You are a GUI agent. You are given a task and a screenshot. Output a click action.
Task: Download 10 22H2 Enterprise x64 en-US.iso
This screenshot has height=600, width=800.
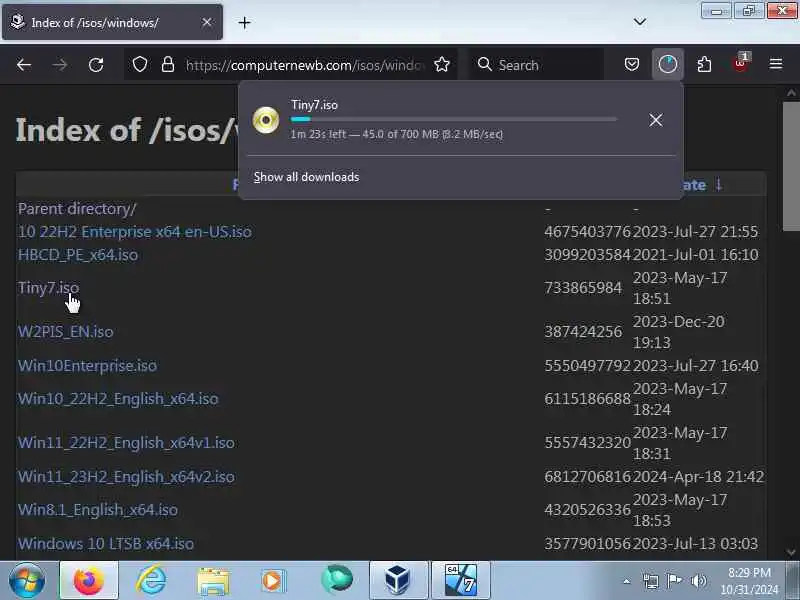point(135,232)
